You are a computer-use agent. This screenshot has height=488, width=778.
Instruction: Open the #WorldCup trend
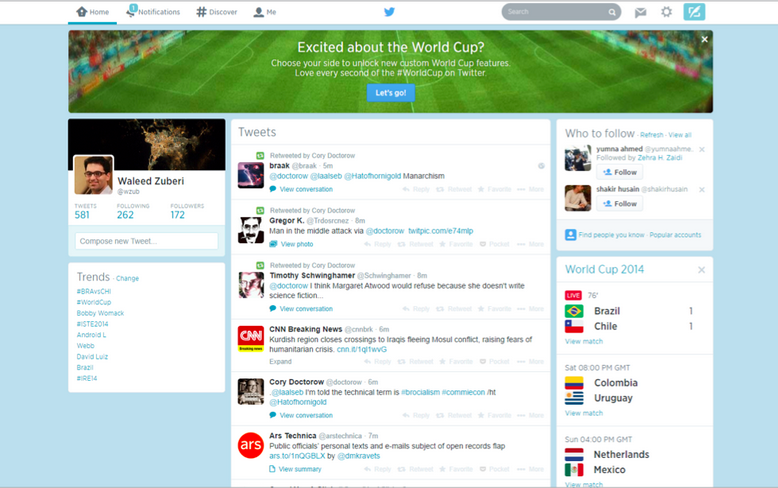tap(94, 303)
